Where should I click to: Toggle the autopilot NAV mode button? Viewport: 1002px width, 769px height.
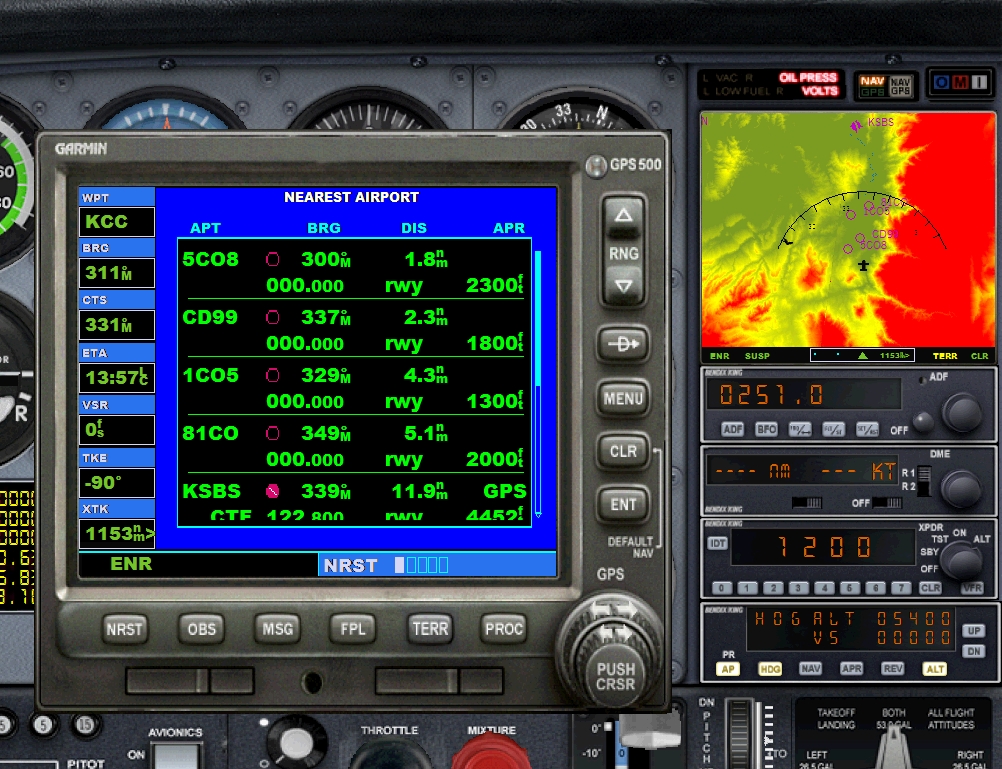point(810,669)
